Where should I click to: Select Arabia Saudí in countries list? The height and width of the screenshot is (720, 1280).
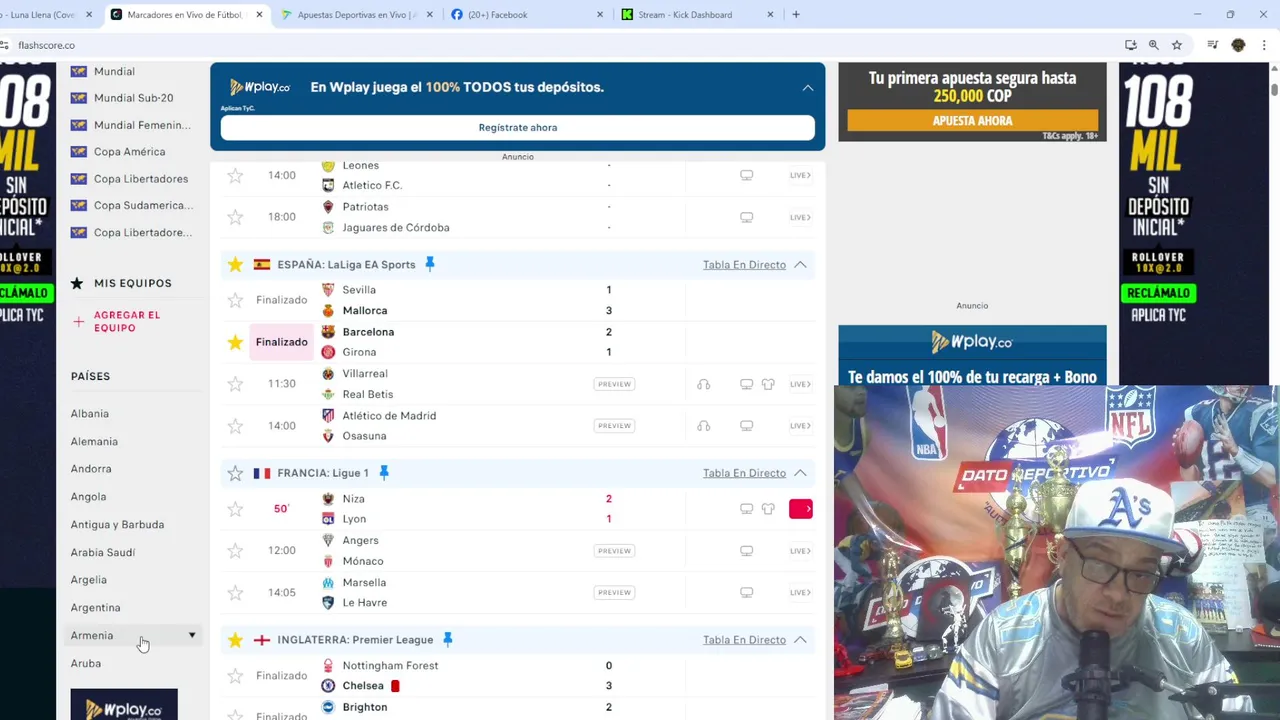(103, 553)
